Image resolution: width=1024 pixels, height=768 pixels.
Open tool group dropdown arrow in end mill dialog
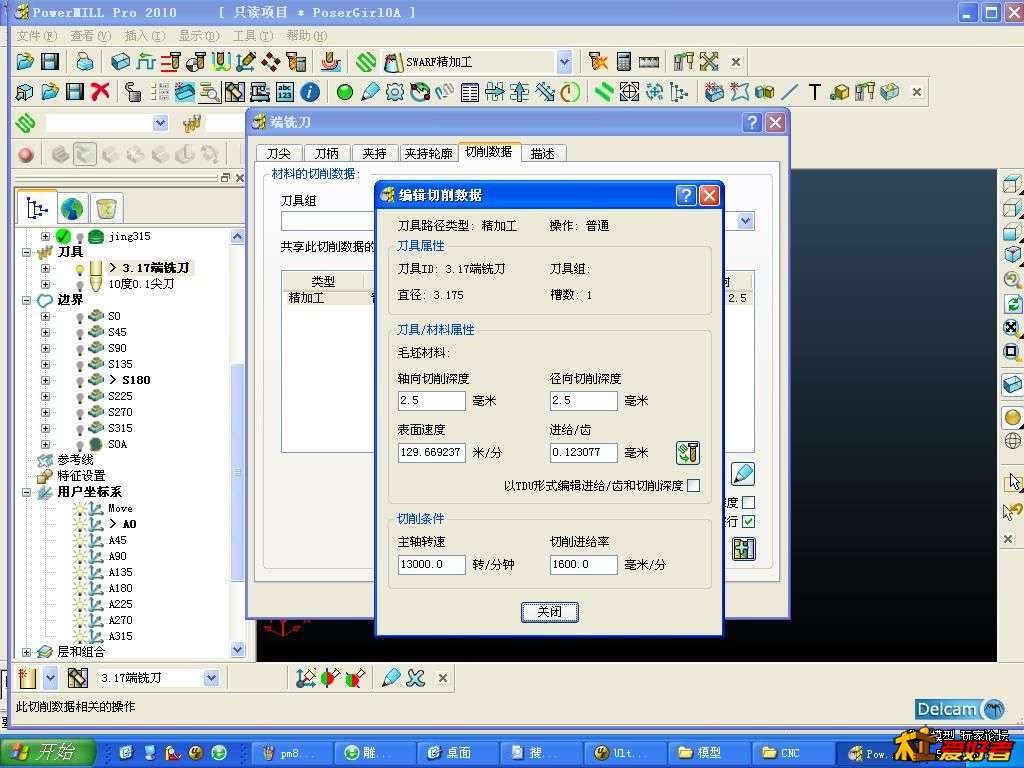tap(746, 221)
